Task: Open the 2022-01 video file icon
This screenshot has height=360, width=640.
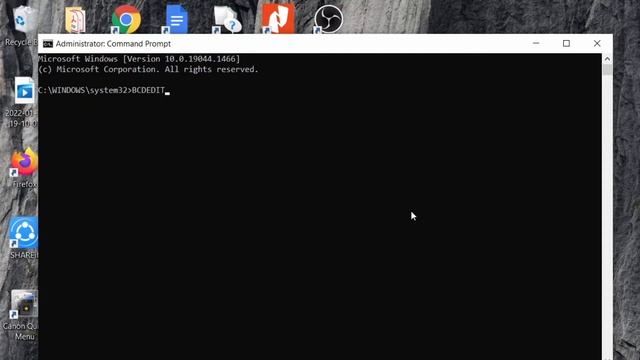Action: 24,91
